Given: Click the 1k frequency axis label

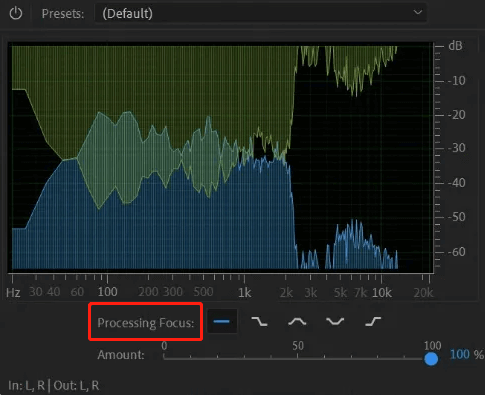Looking at the screenshot, I should (x=244, y=292).
